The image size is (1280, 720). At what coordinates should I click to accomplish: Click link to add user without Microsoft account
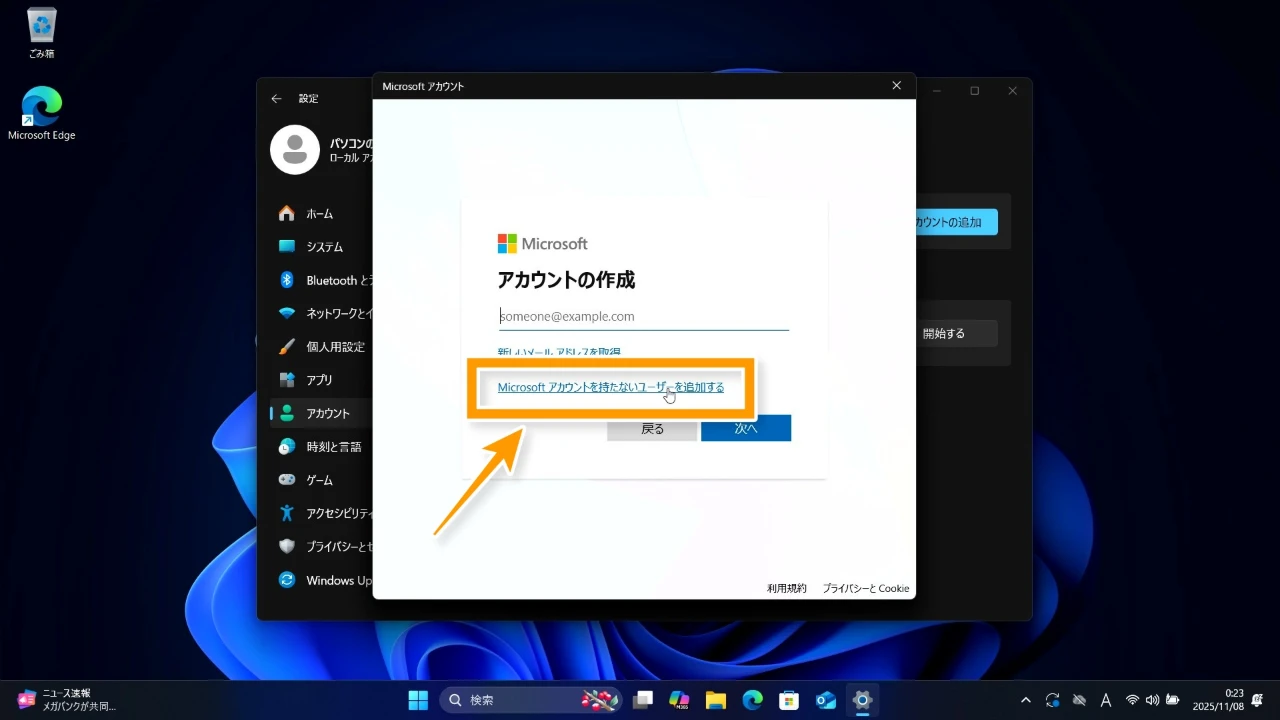(x=610, y=387)
